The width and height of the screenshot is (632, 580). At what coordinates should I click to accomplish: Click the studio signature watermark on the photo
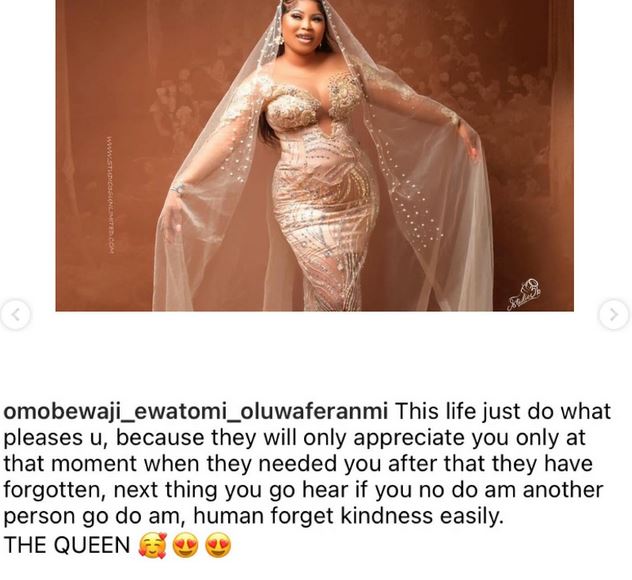click(x=524, y=295)
